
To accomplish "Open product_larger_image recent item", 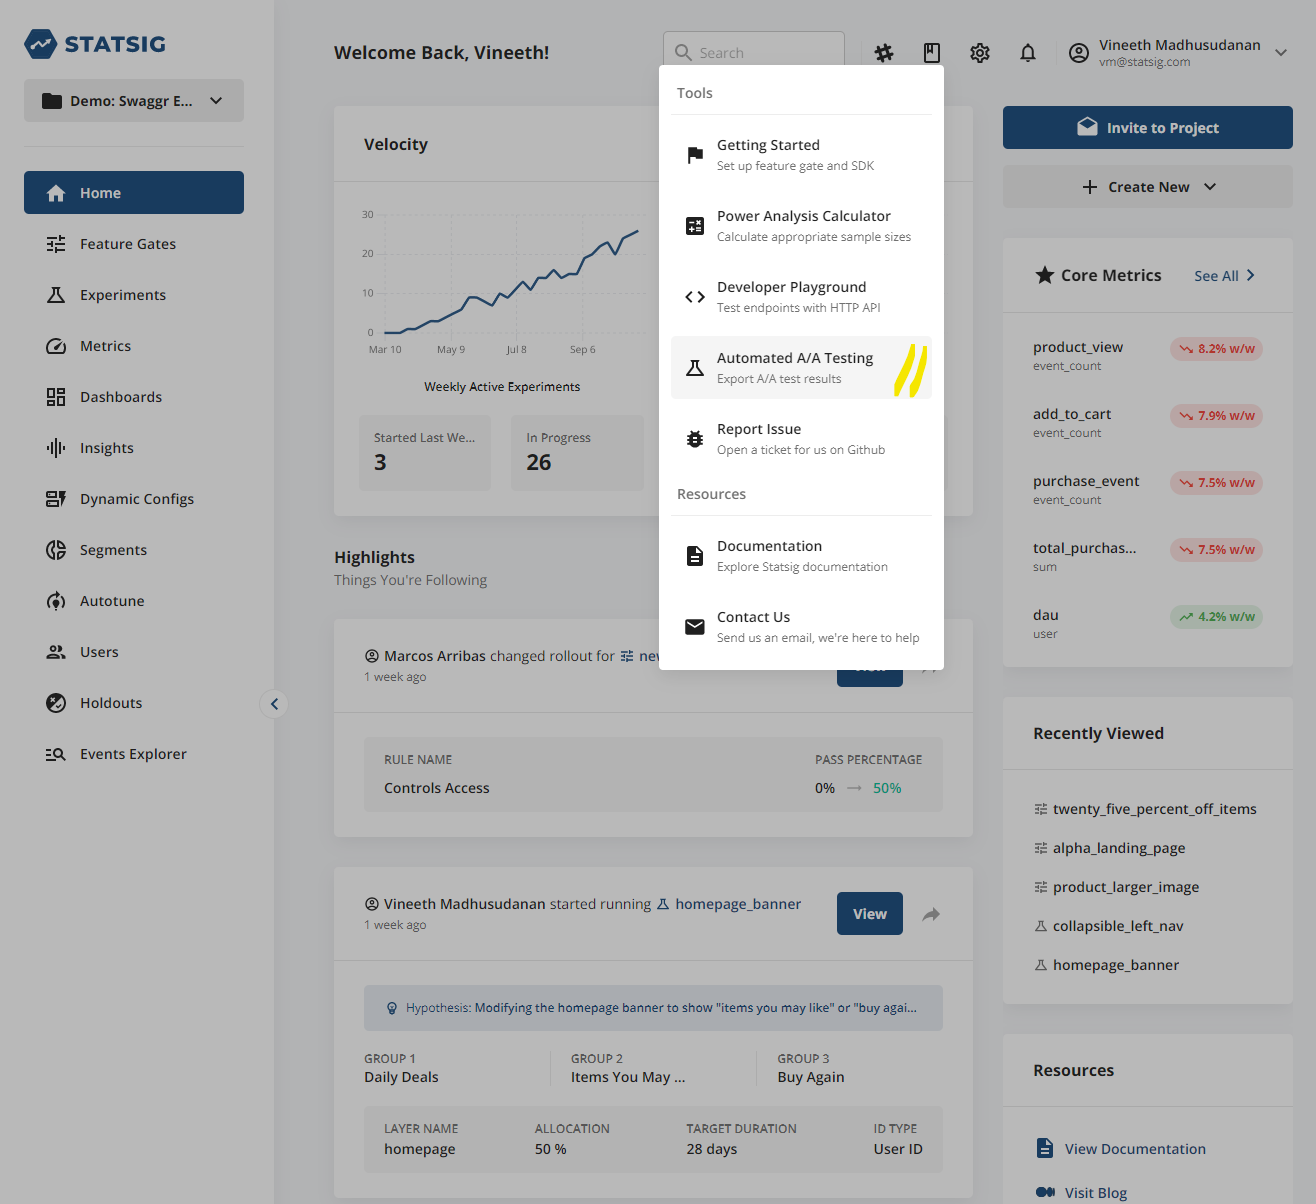I will [1126, 887].
